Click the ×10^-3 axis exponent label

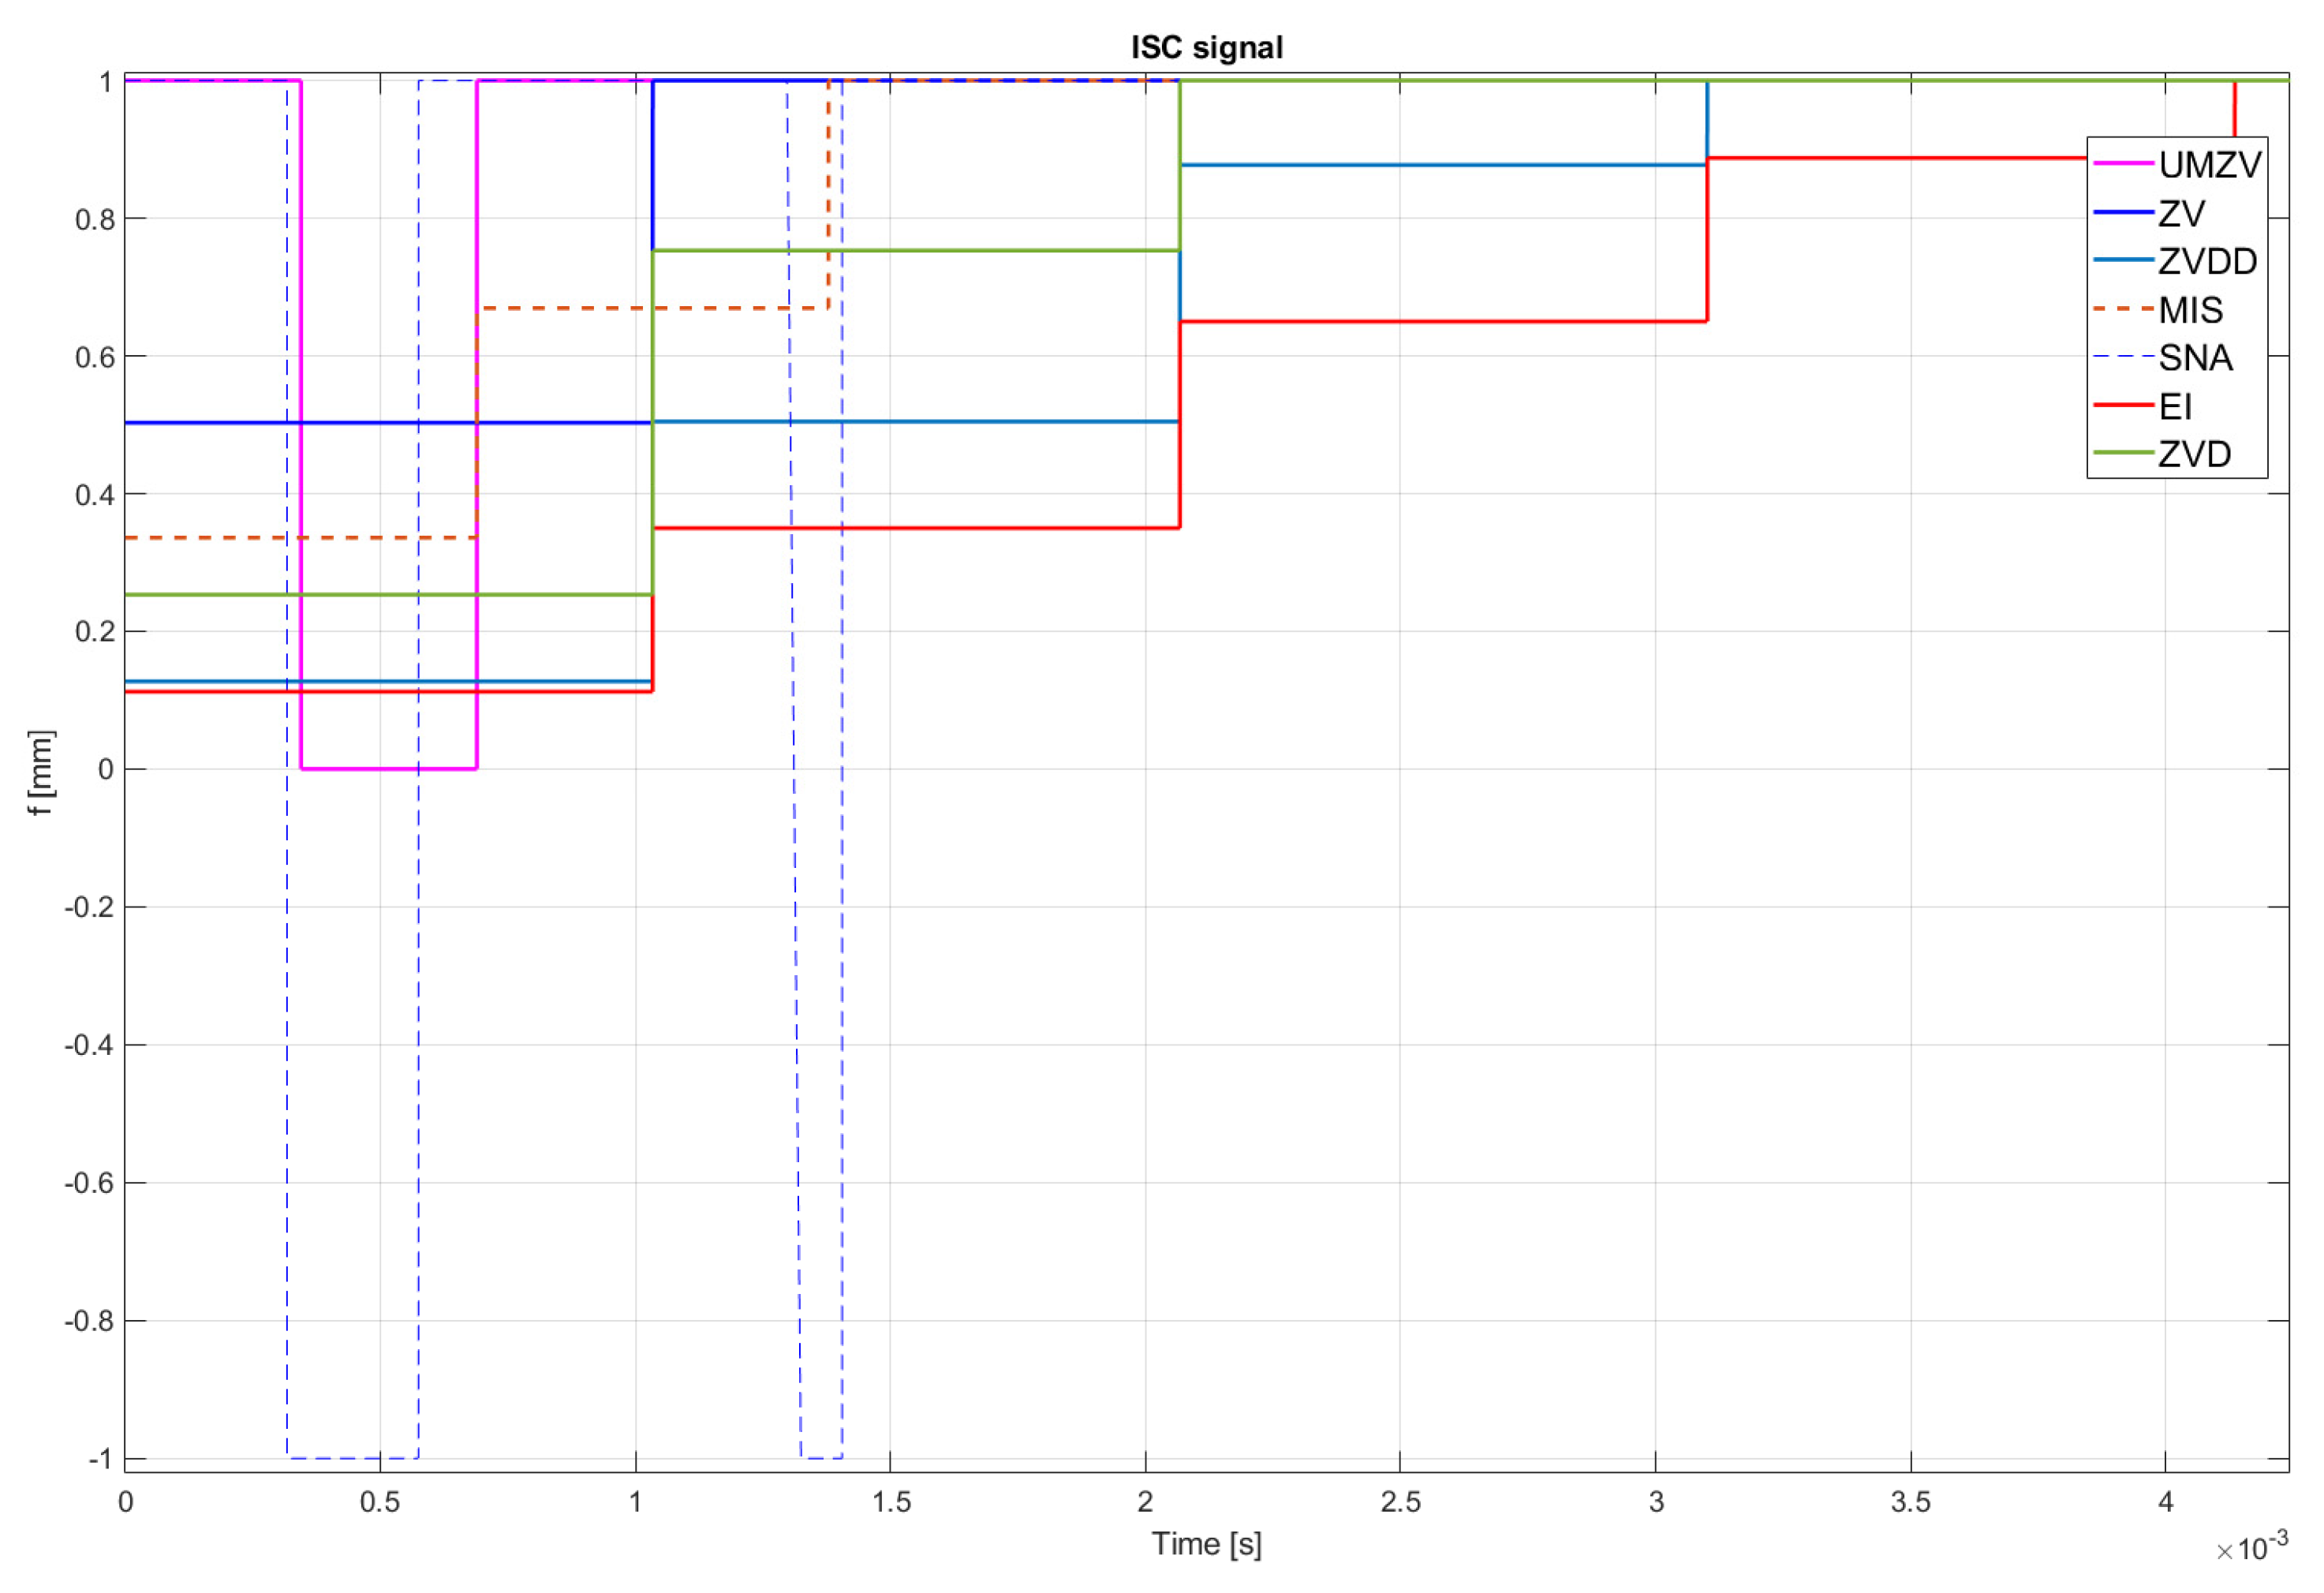[x=2252, y=1548]
